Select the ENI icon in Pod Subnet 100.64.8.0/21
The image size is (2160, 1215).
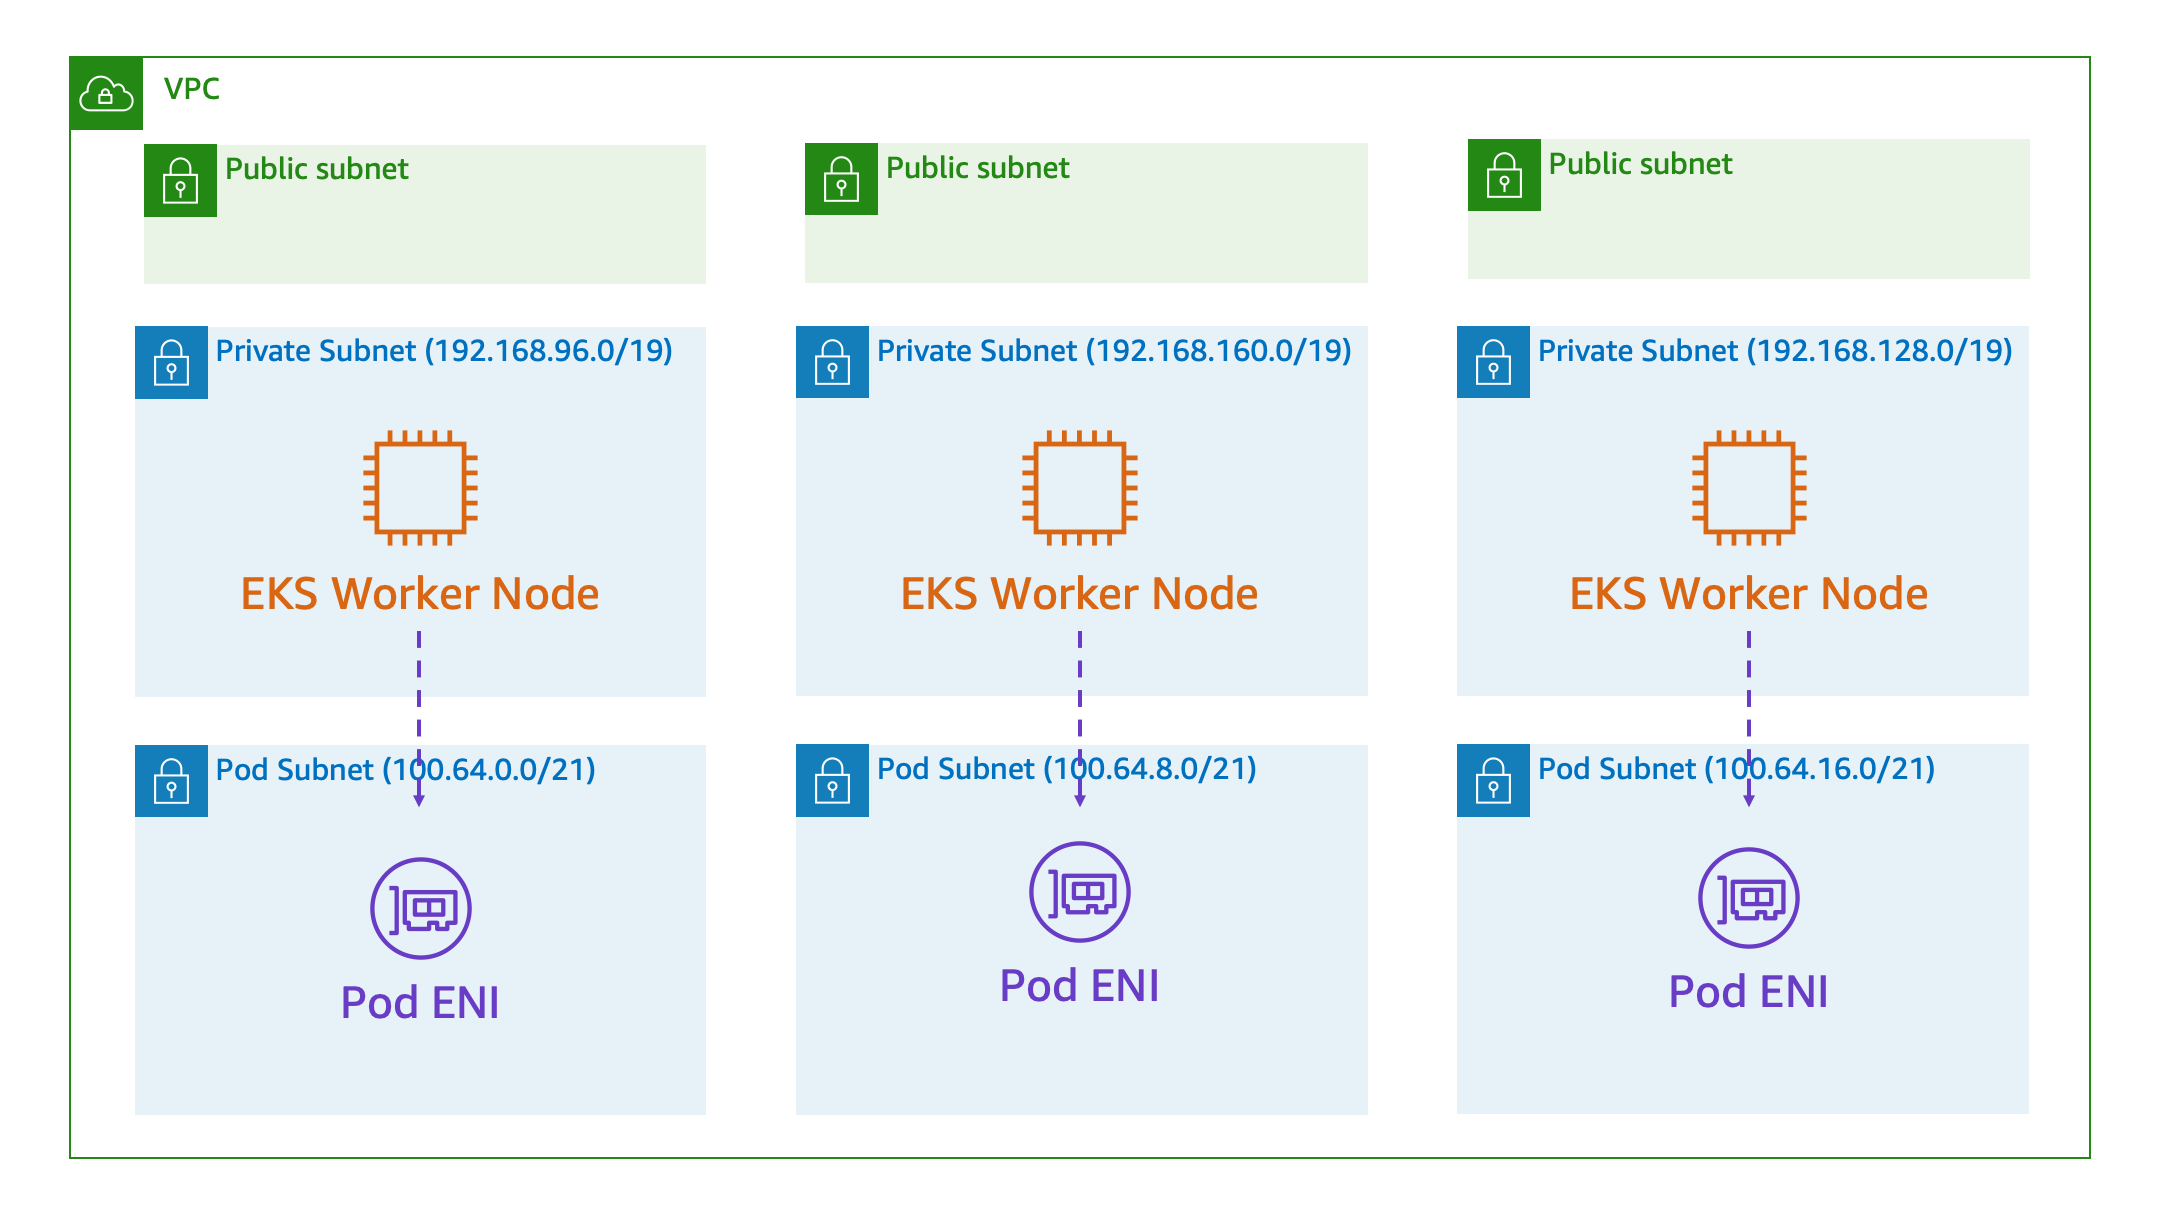1080,892
